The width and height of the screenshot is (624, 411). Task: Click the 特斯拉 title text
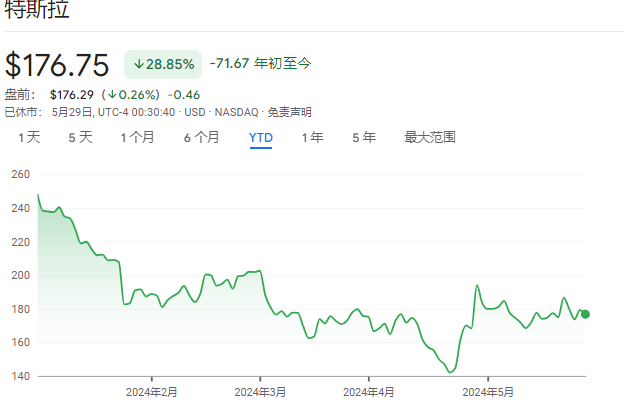click(37, 9)
